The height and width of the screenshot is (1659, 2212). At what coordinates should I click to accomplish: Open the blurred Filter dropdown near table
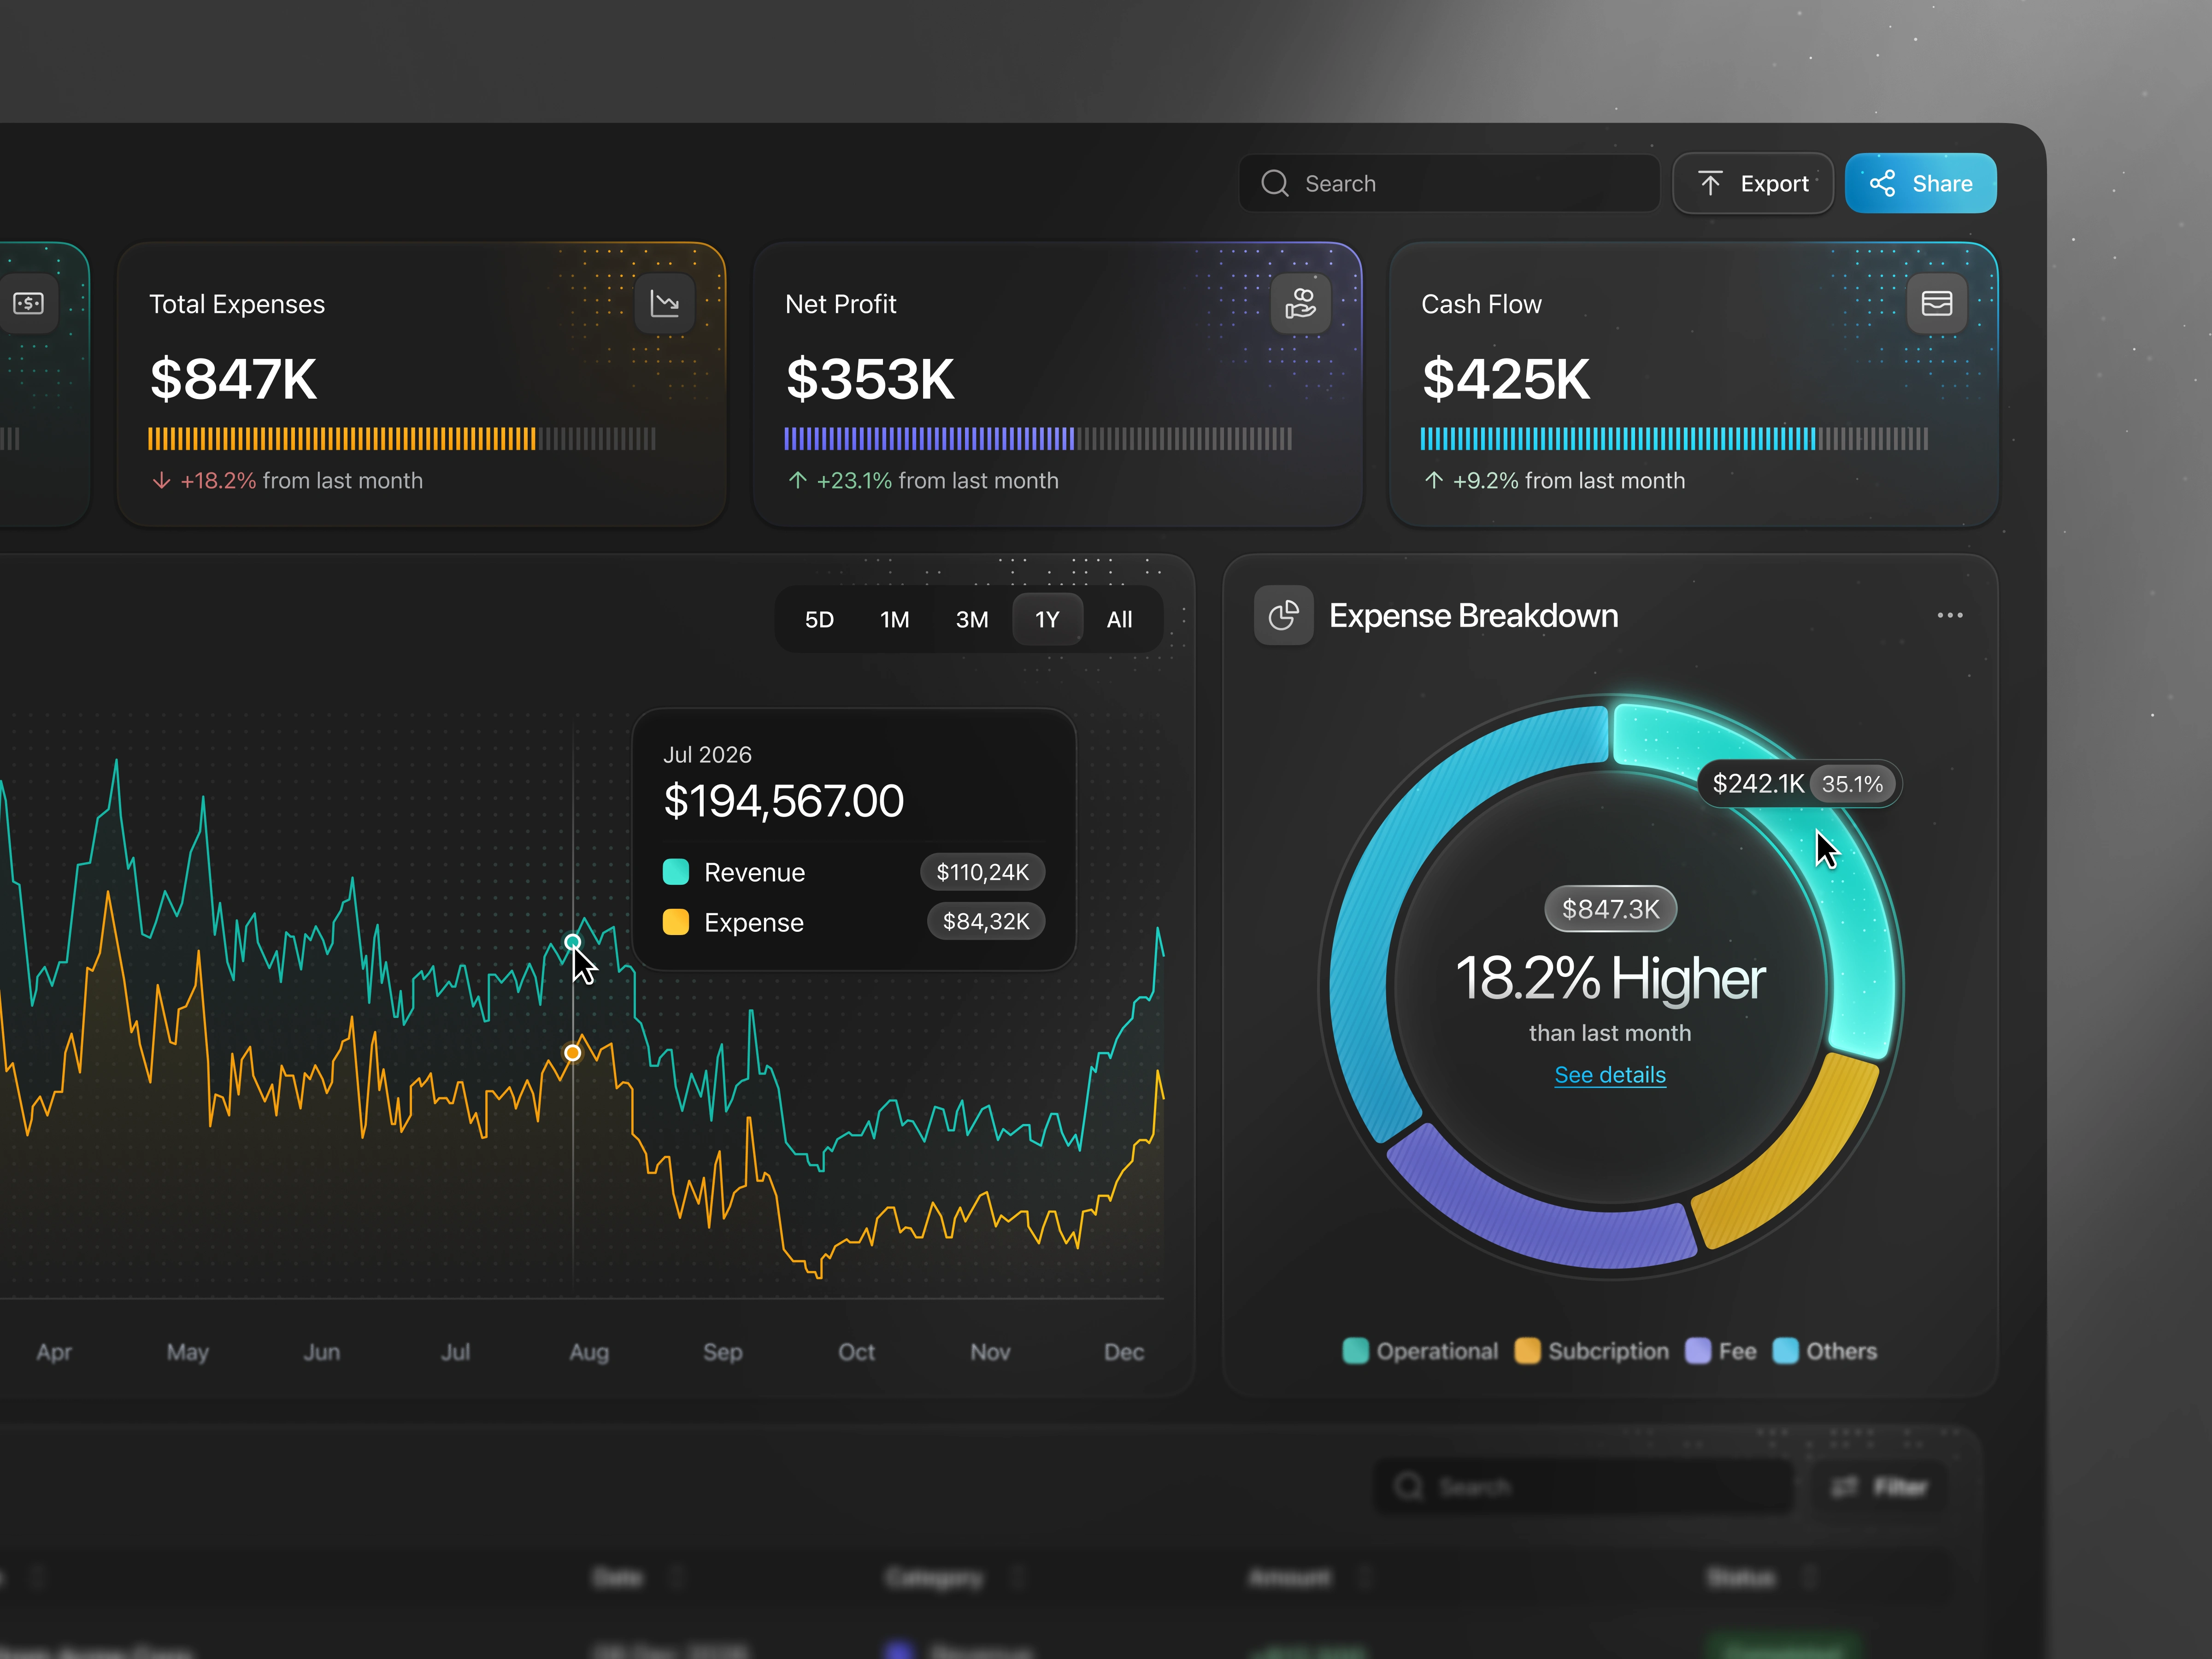(x=1880, y=1487)
